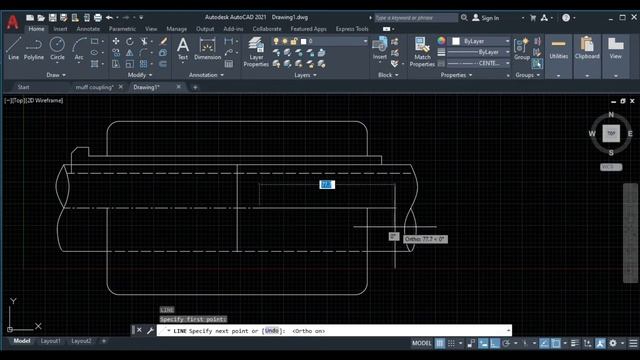
Task: Select the Dimension tool
Action: [207, 49]
